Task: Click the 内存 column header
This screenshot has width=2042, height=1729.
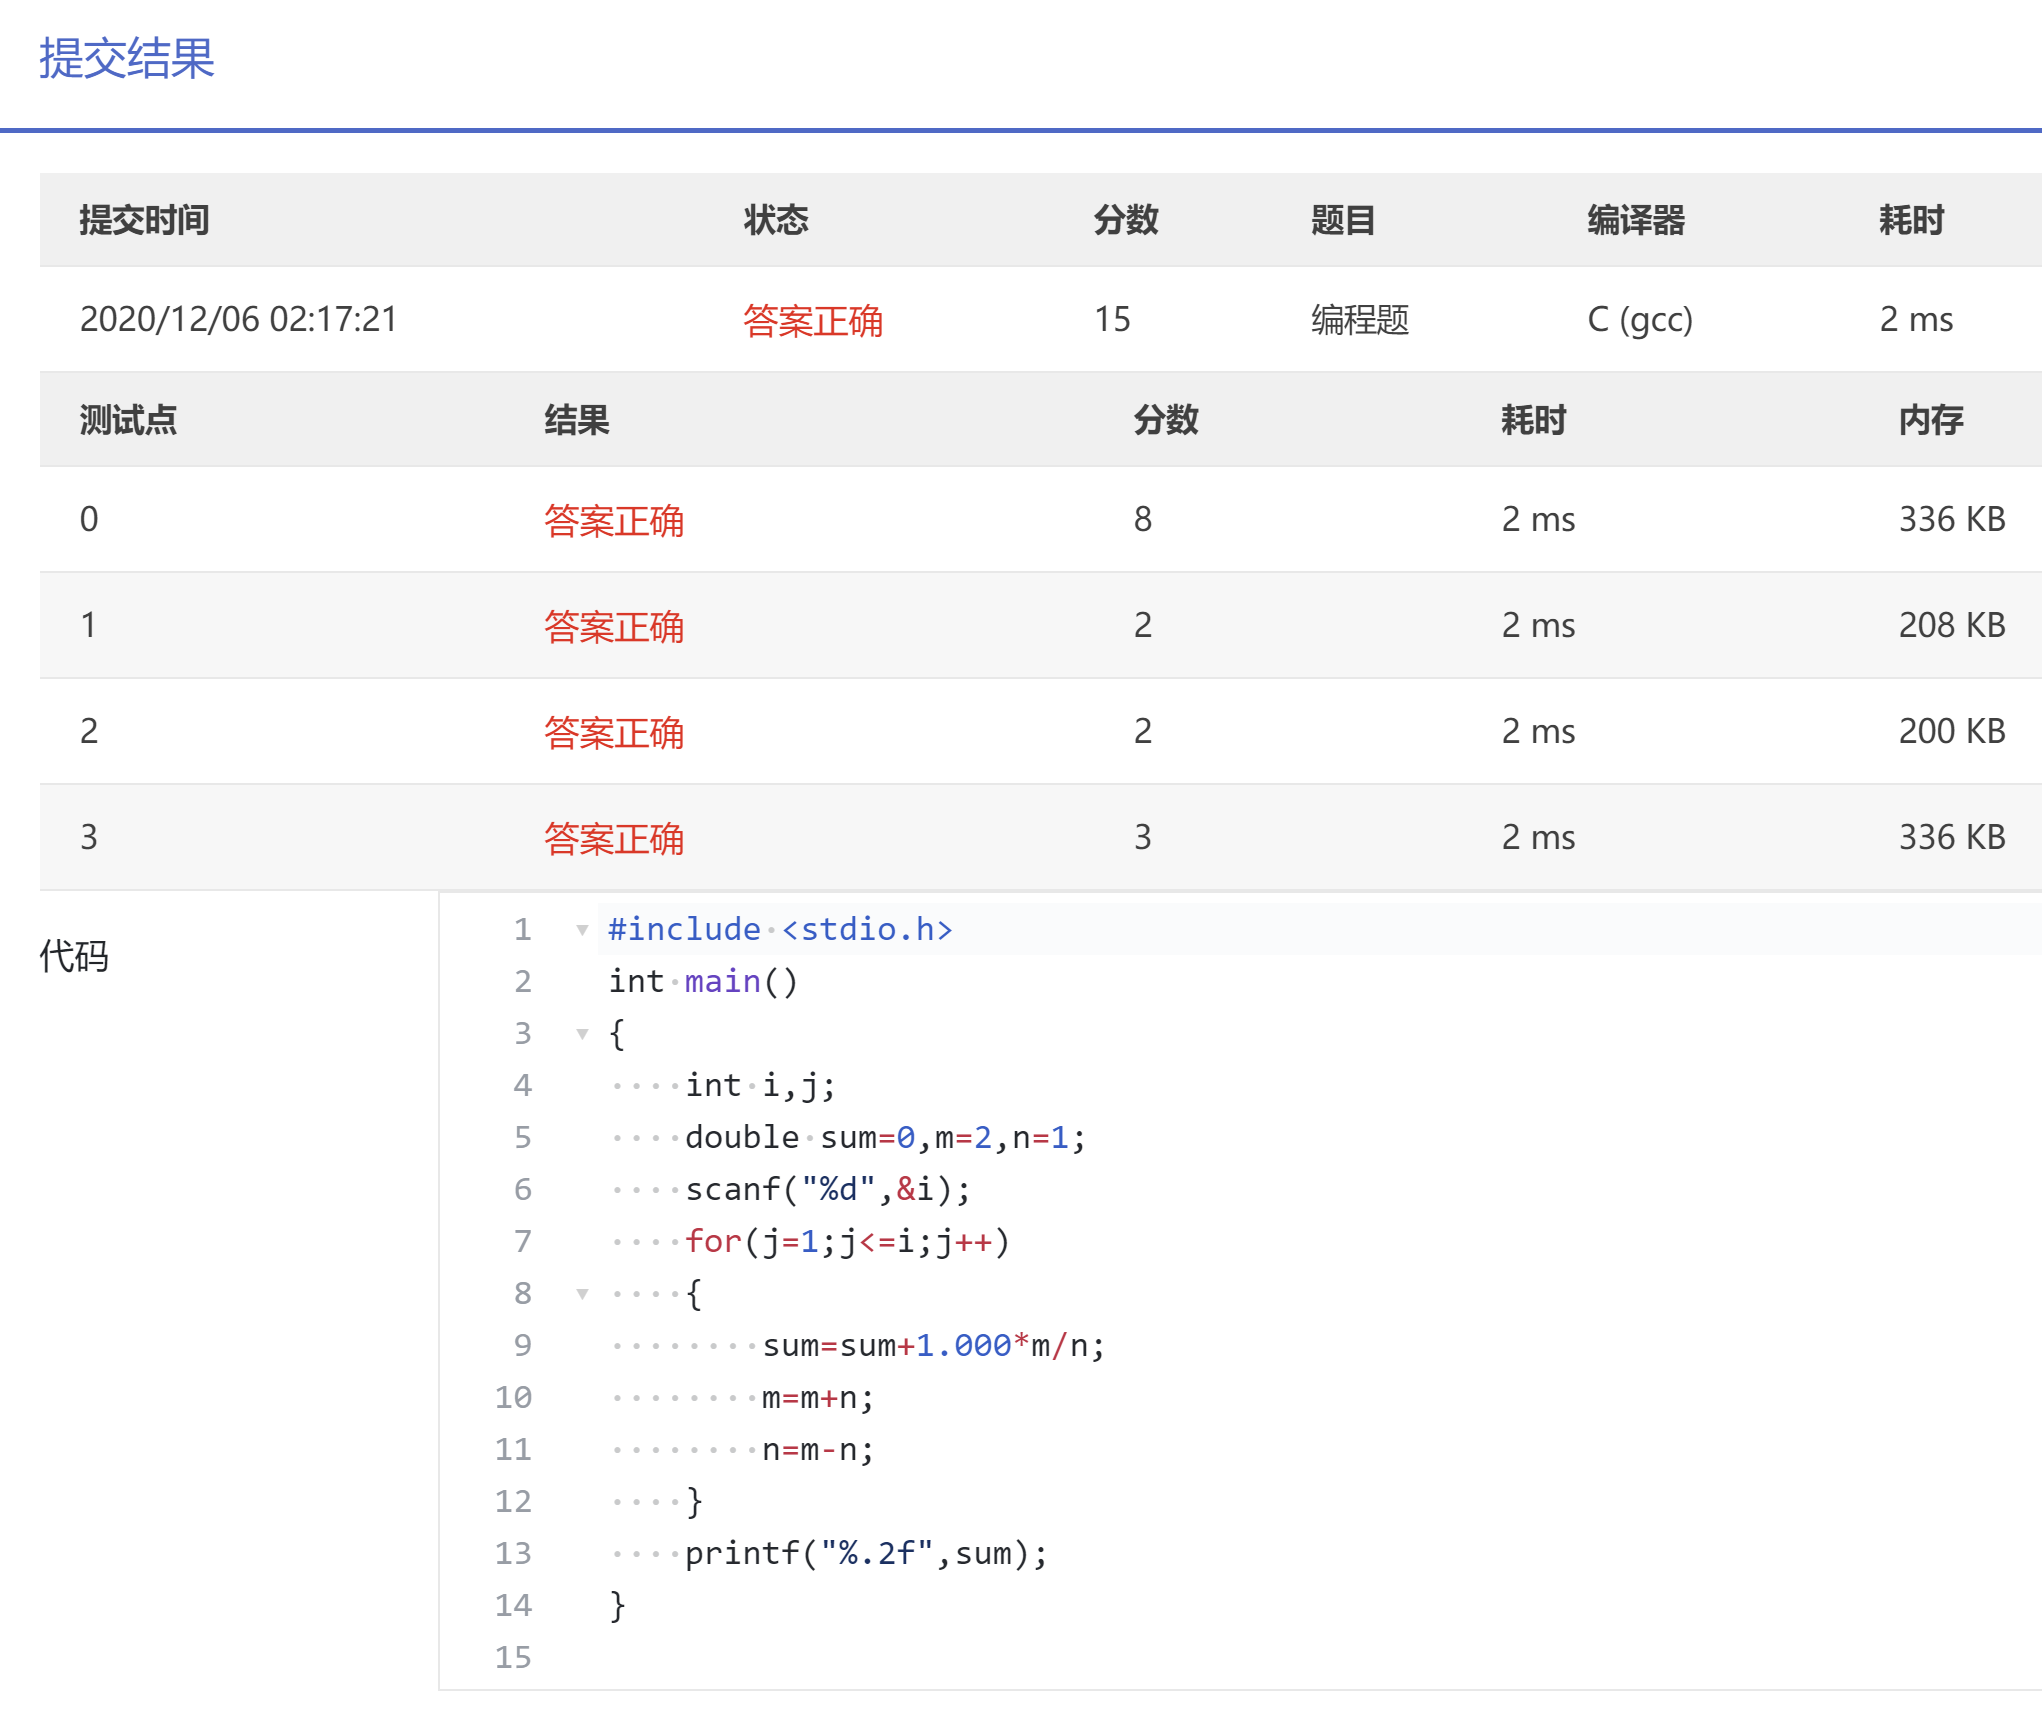Action: click(x=1931, y=420)
